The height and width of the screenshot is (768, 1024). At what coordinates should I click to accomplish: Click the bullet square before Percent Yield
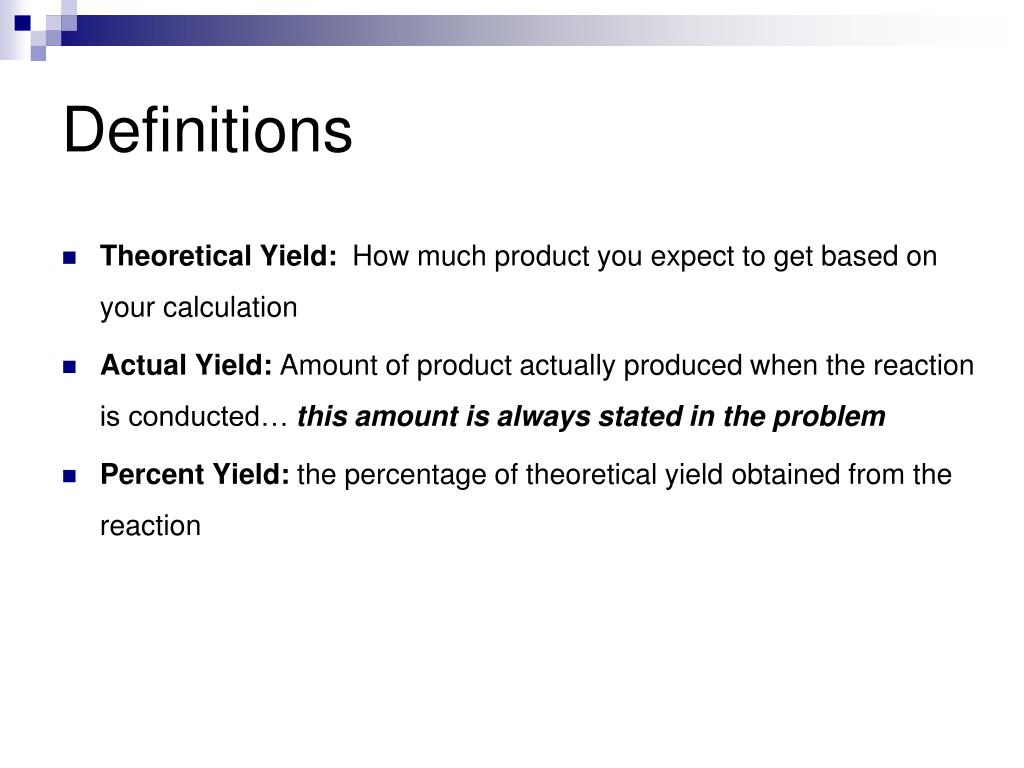tap(70, 476)
